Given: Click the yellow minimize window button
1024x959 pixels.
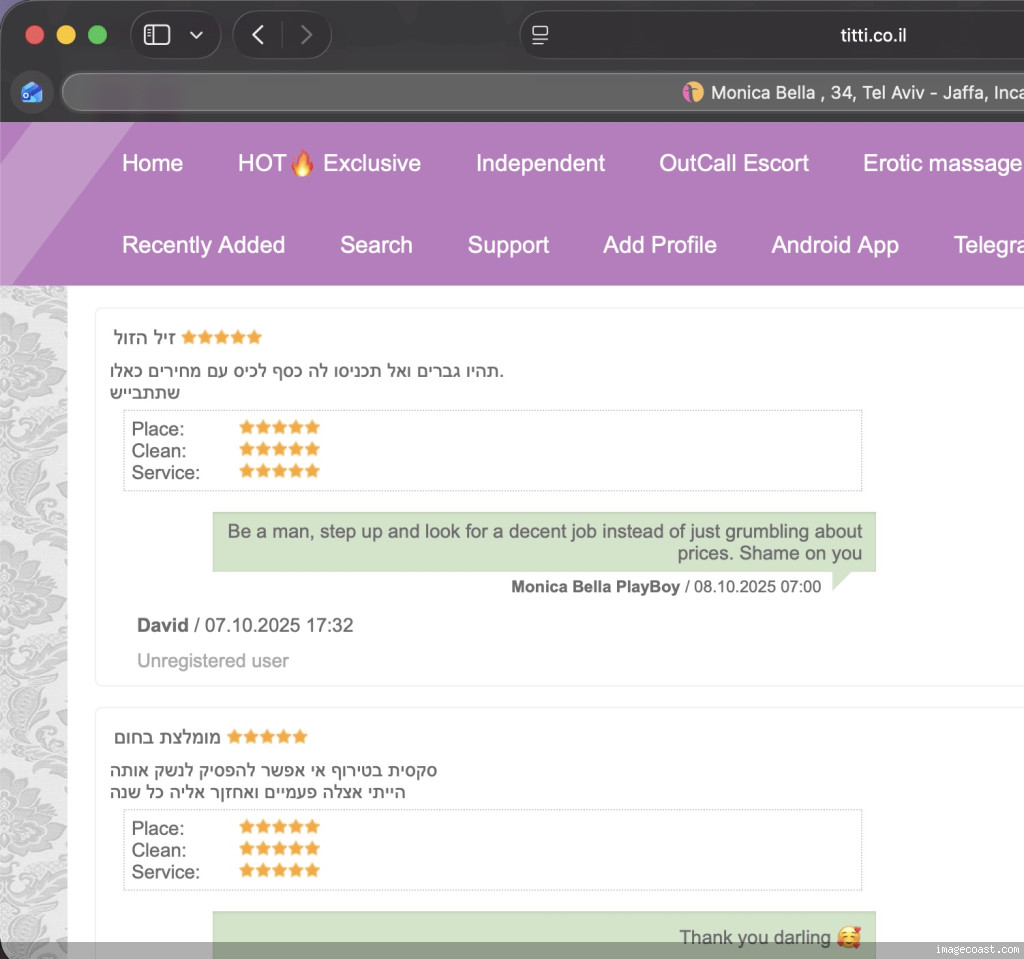Looking at the screenshot, I should tap(66, 35).
